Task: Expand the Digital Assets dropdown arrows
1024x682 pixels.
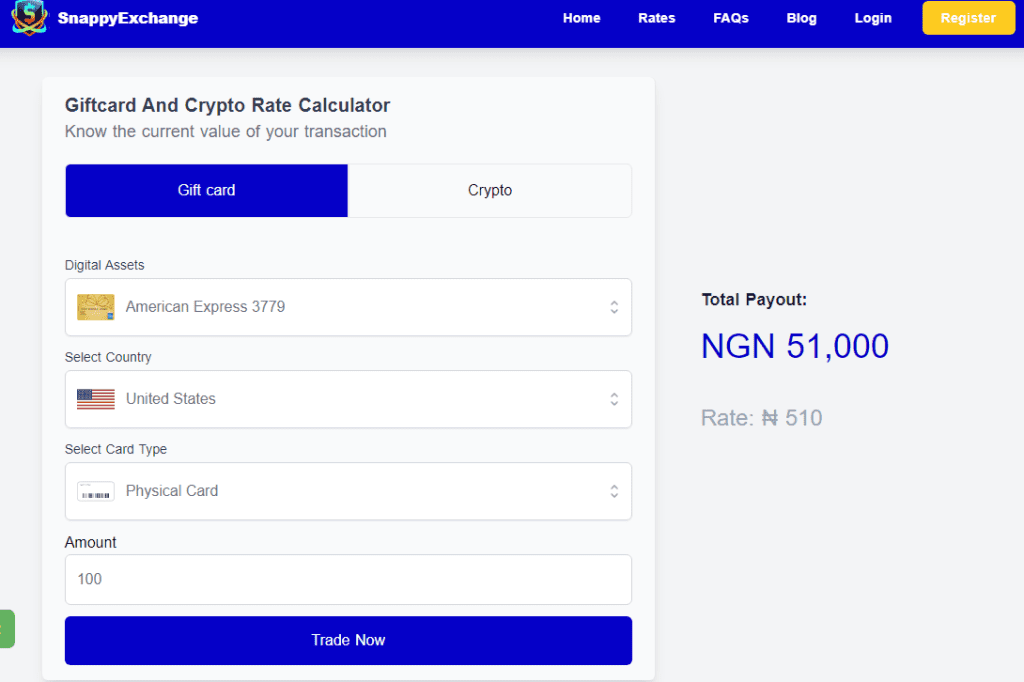Action: point(614,307)
